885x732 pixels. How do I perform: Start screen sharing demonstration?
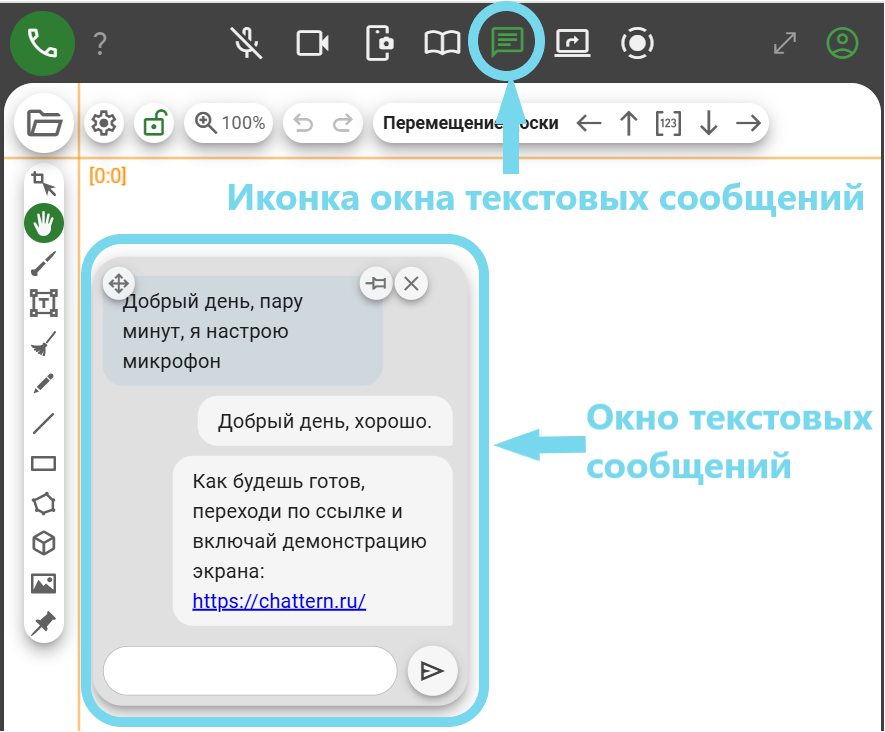[573, 43]
